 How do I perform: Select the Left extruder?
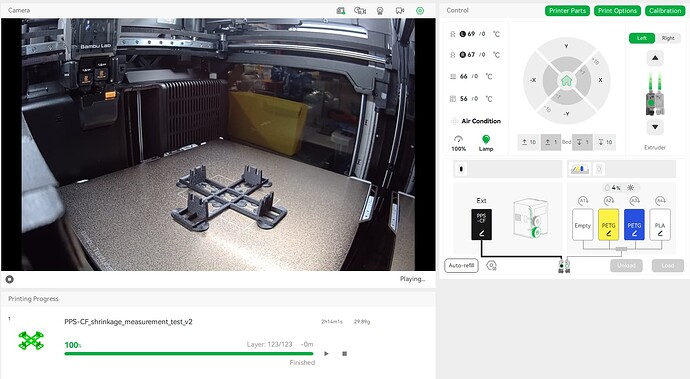click(642, 38)
